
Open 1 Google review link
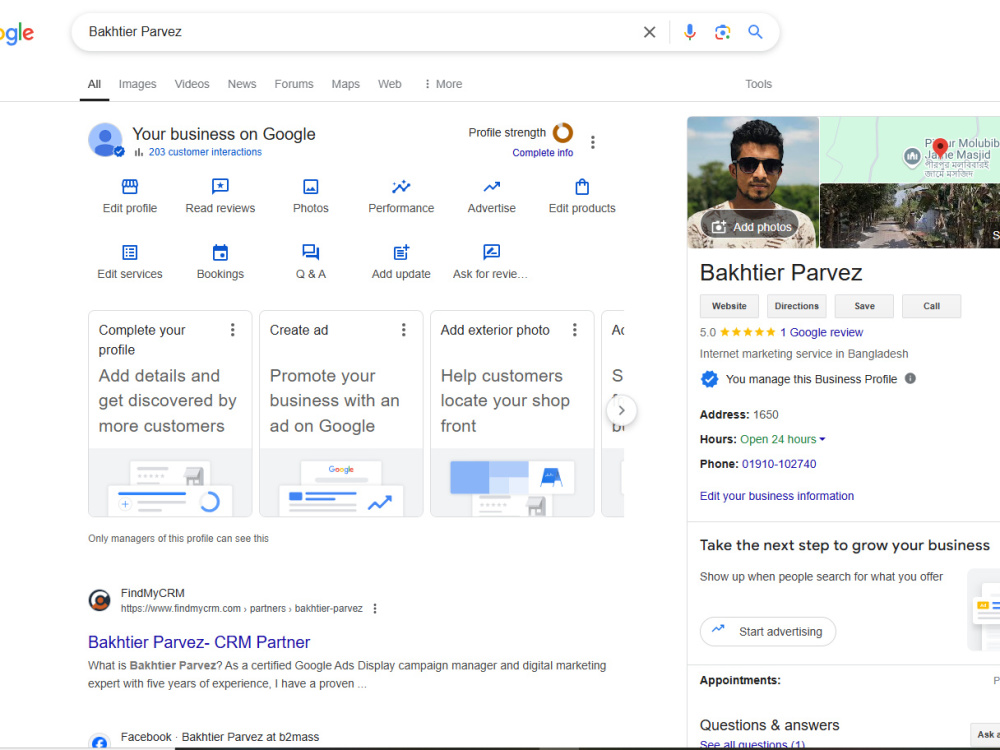tap(821, 332)
